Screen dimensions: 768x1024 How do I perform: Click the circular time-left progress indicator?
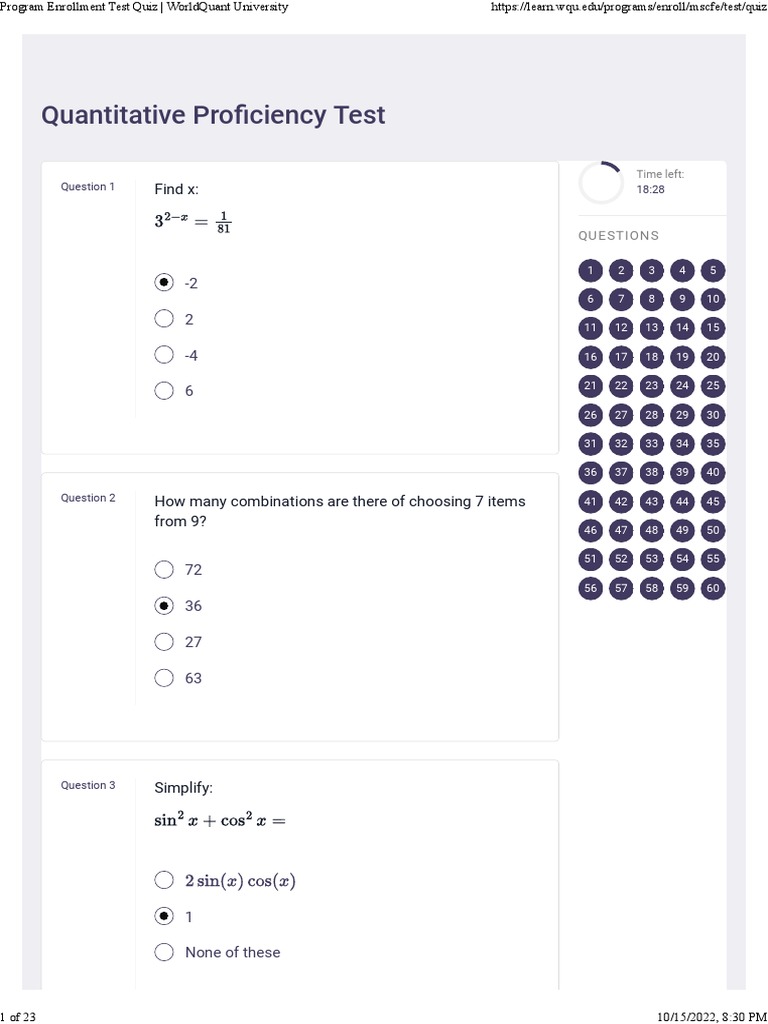[x=601, y=183]
